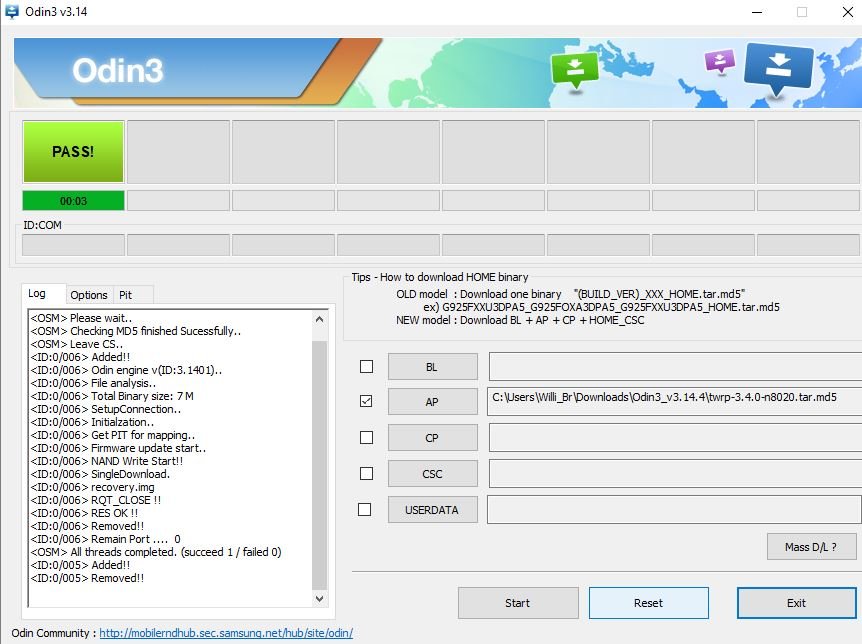Click log line 'recovery.img'
Screen dimensions: 862x644
pos(93,487)
